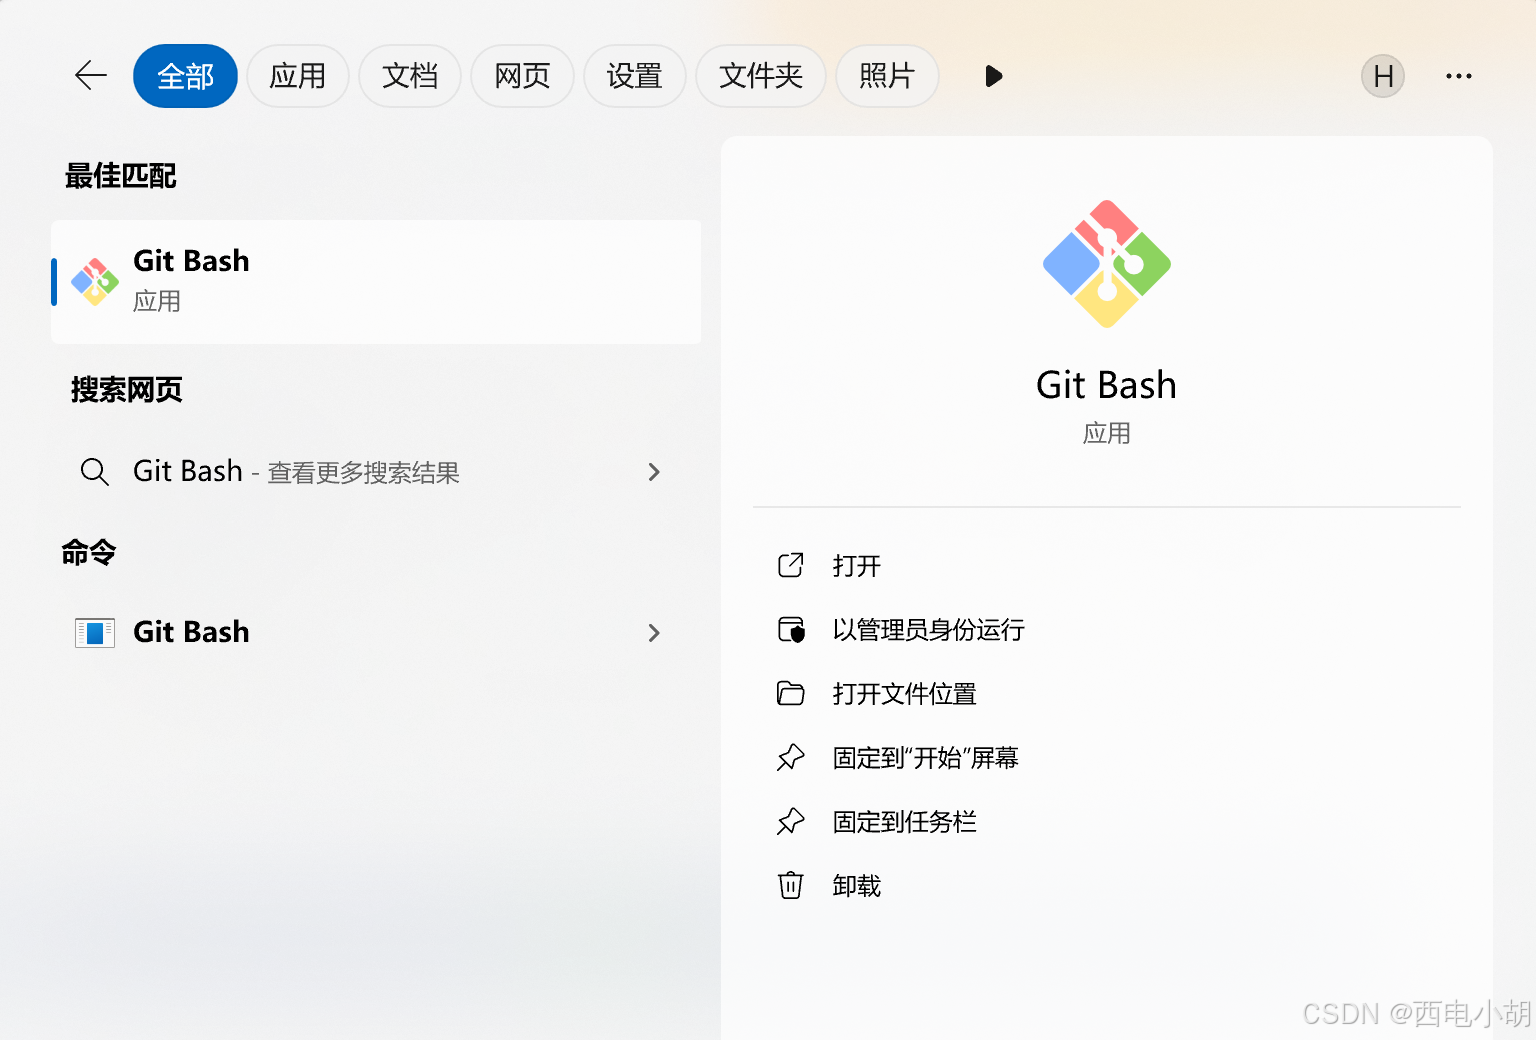Screen dimensions: 1536x1040
Task: Click the pin icon for Start screen
Action: point(791,758)
